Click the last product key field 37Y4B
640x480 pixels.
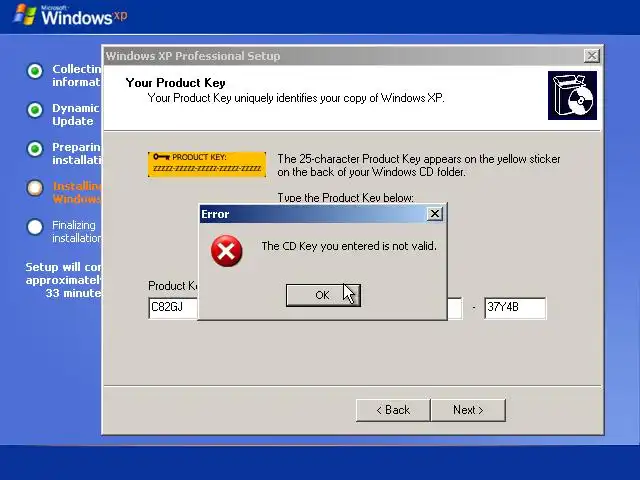515,308
